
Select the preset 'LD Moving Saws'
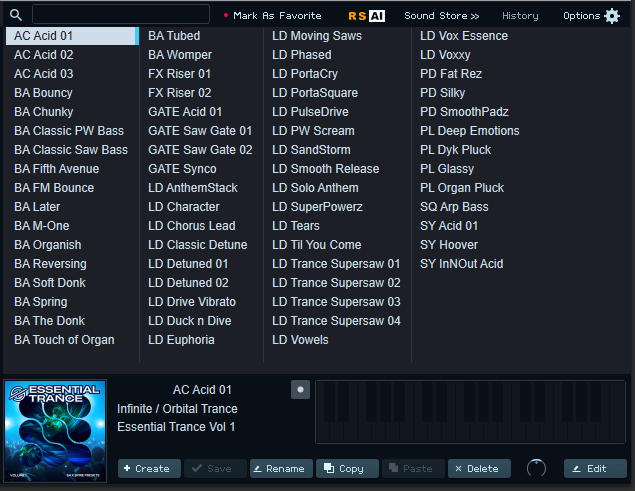point(317,36)
